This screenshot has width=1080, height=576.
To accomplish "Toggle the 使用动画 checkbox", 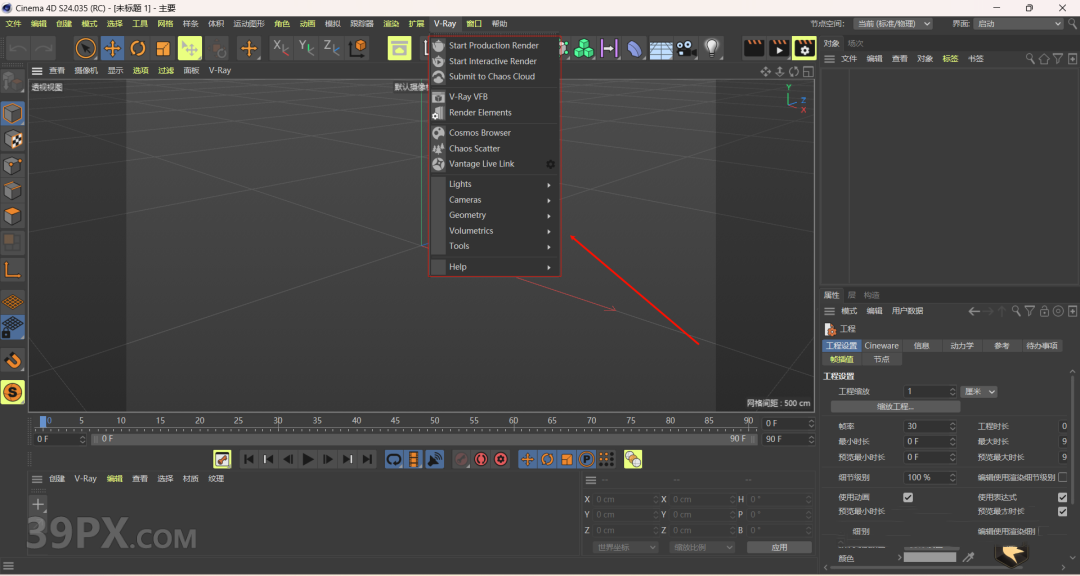I will point(908,497).
